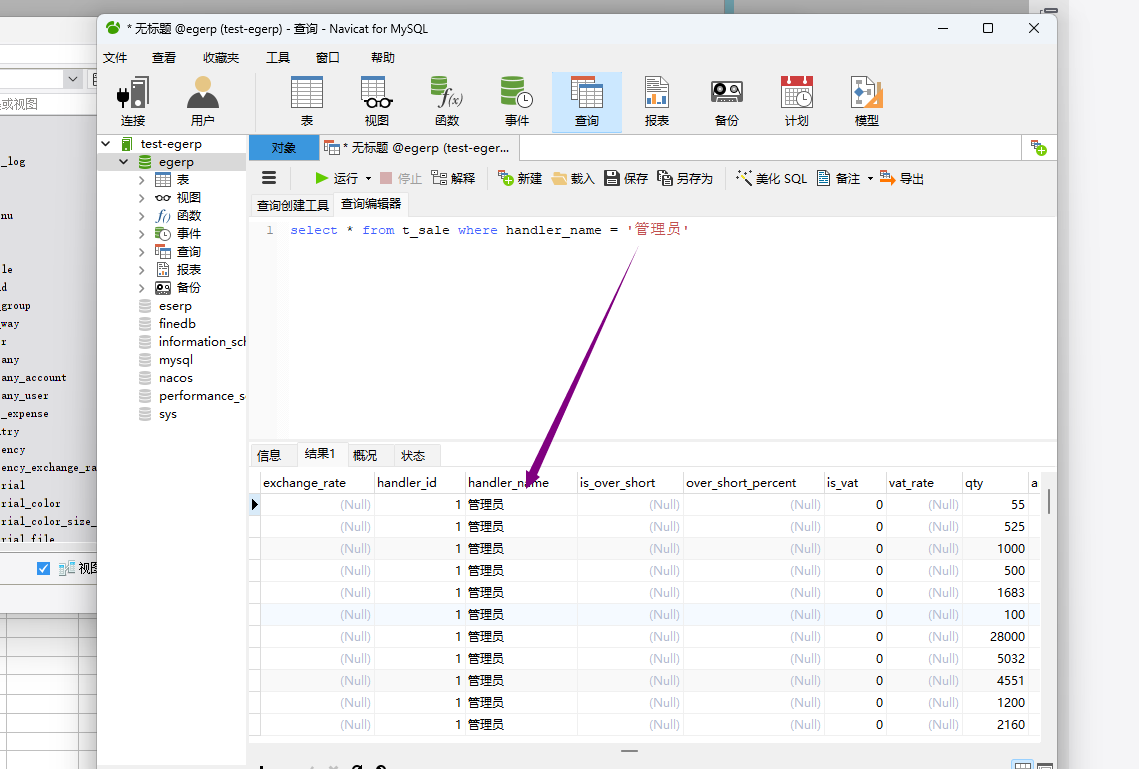
Task: Collapse the egerp database tree node
Action: pyautogui.click(x=124, y=162)
